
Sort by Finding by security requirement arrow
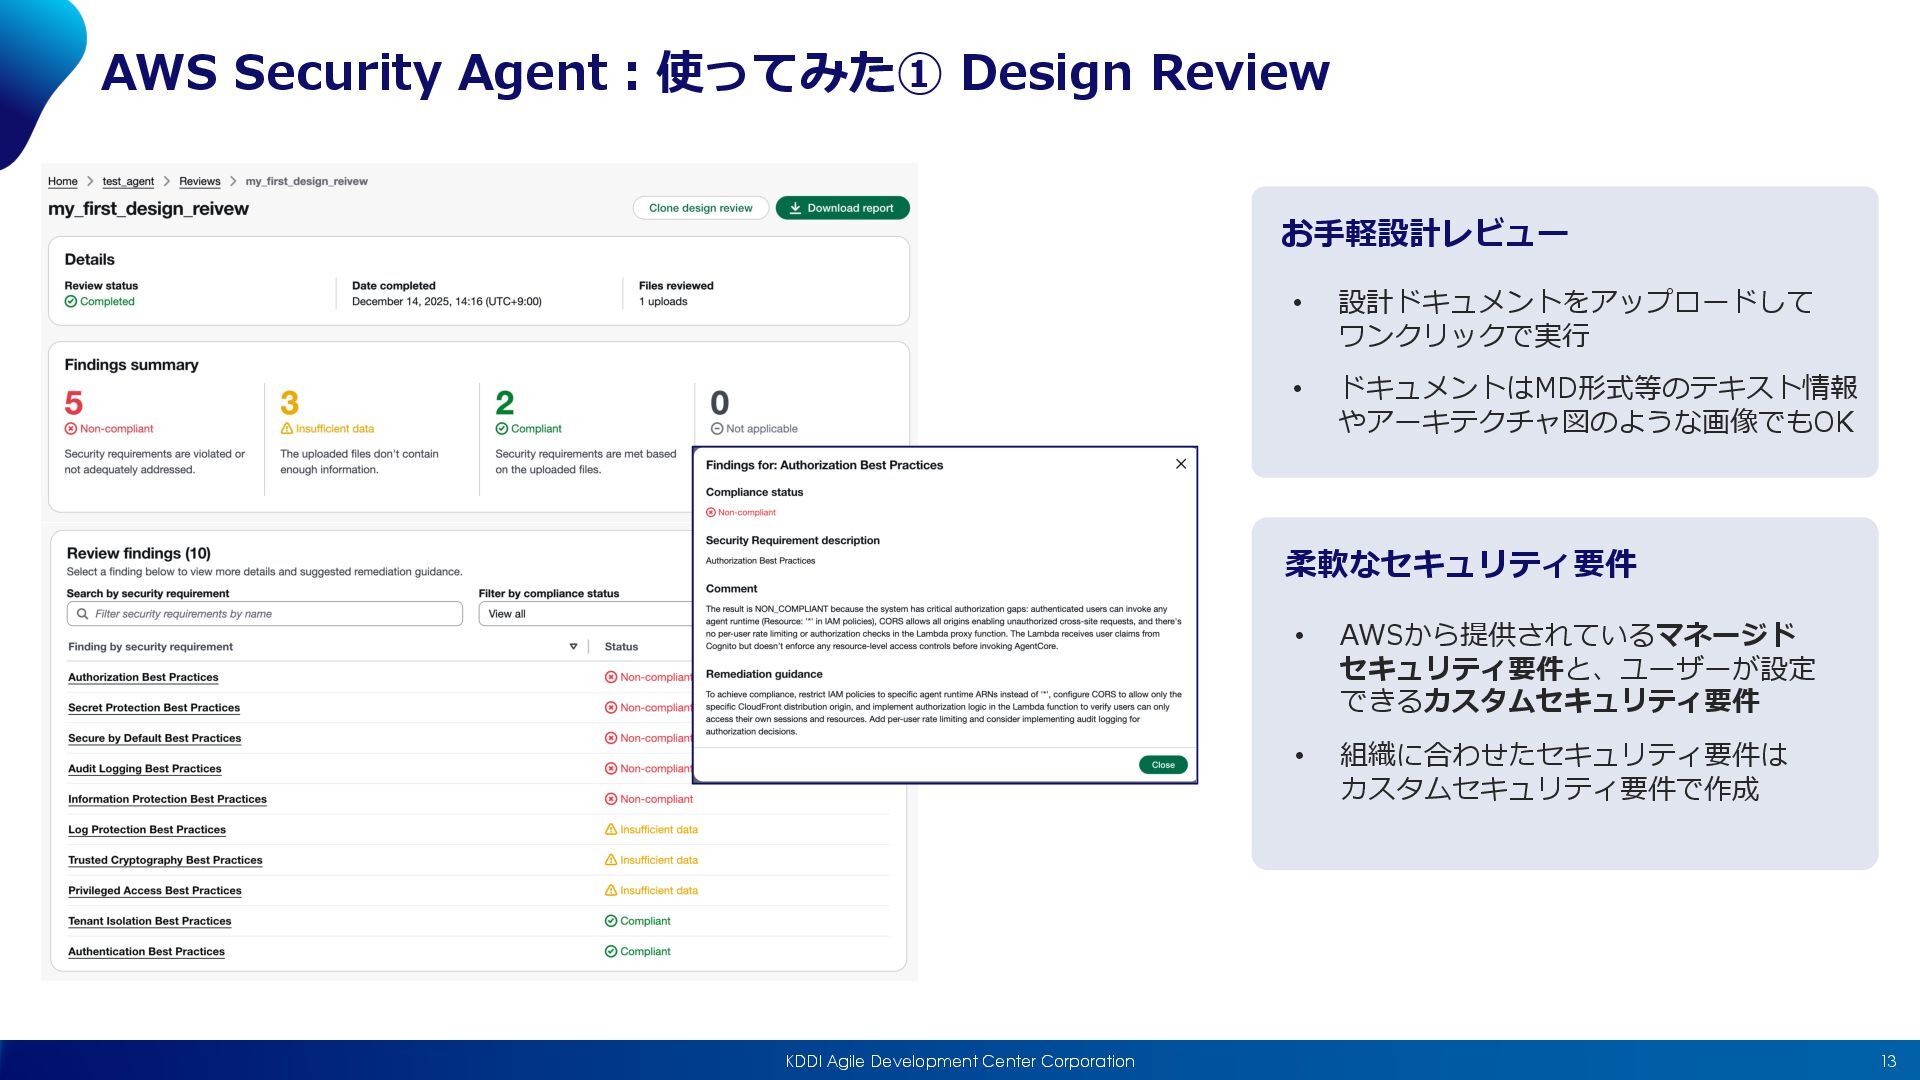pos(573,647)
